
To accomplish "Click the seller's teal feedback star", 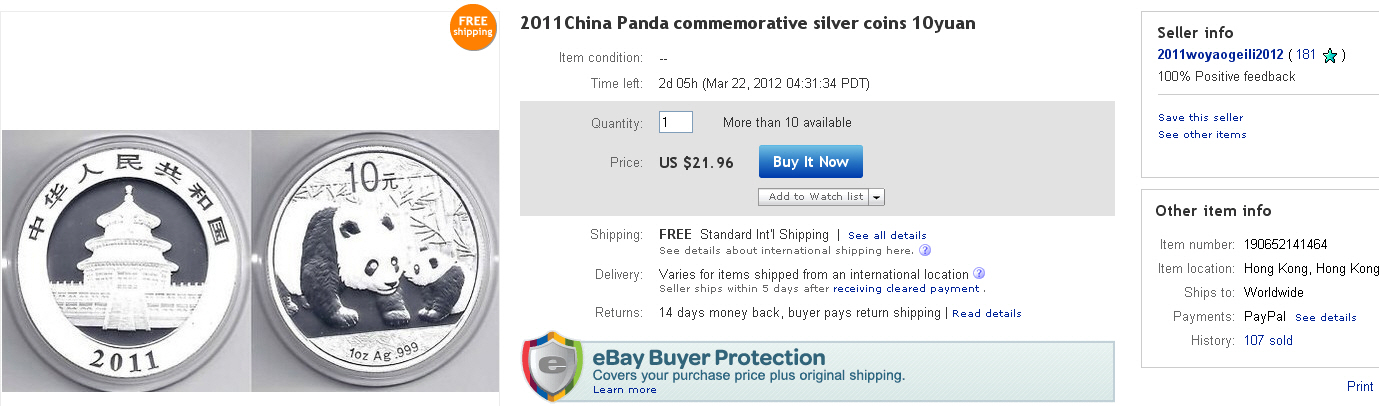I will coord(1330,56).
